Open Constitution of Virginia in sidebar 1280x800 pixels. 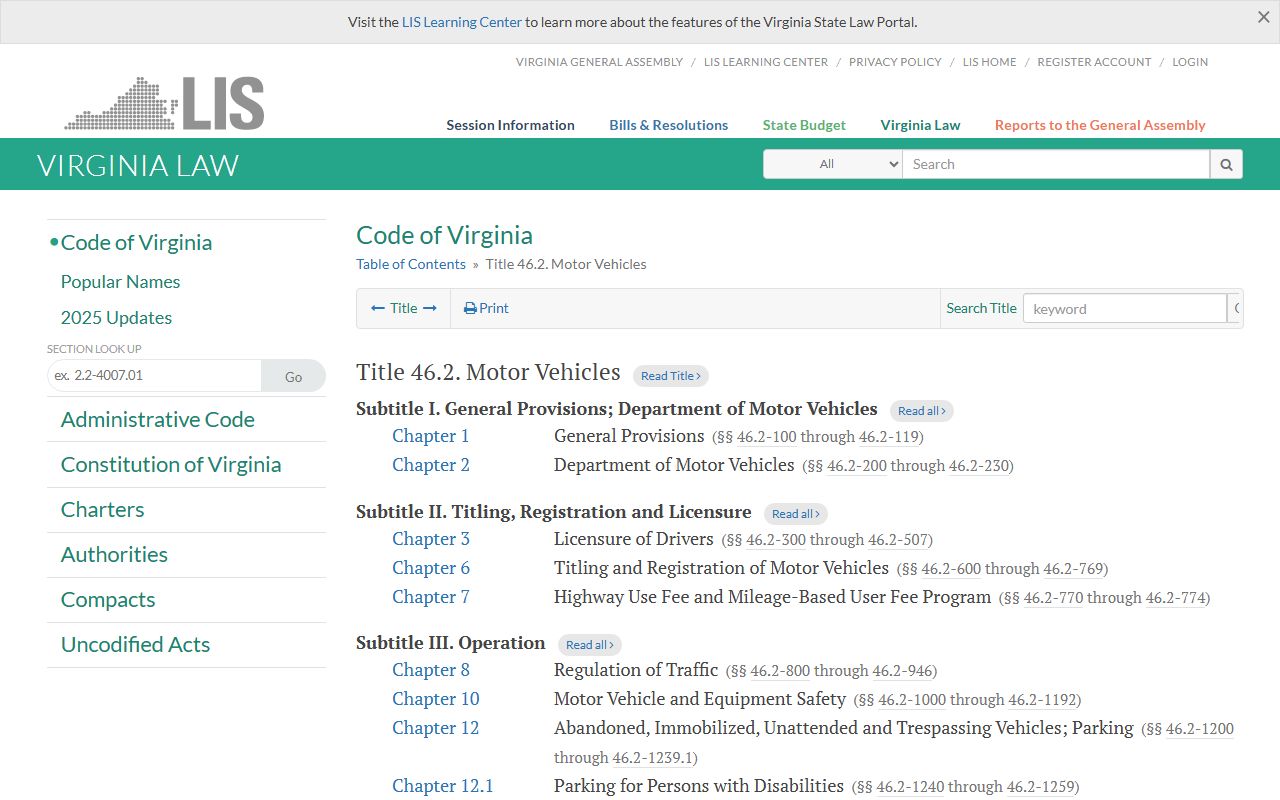[x=171, y=465]
